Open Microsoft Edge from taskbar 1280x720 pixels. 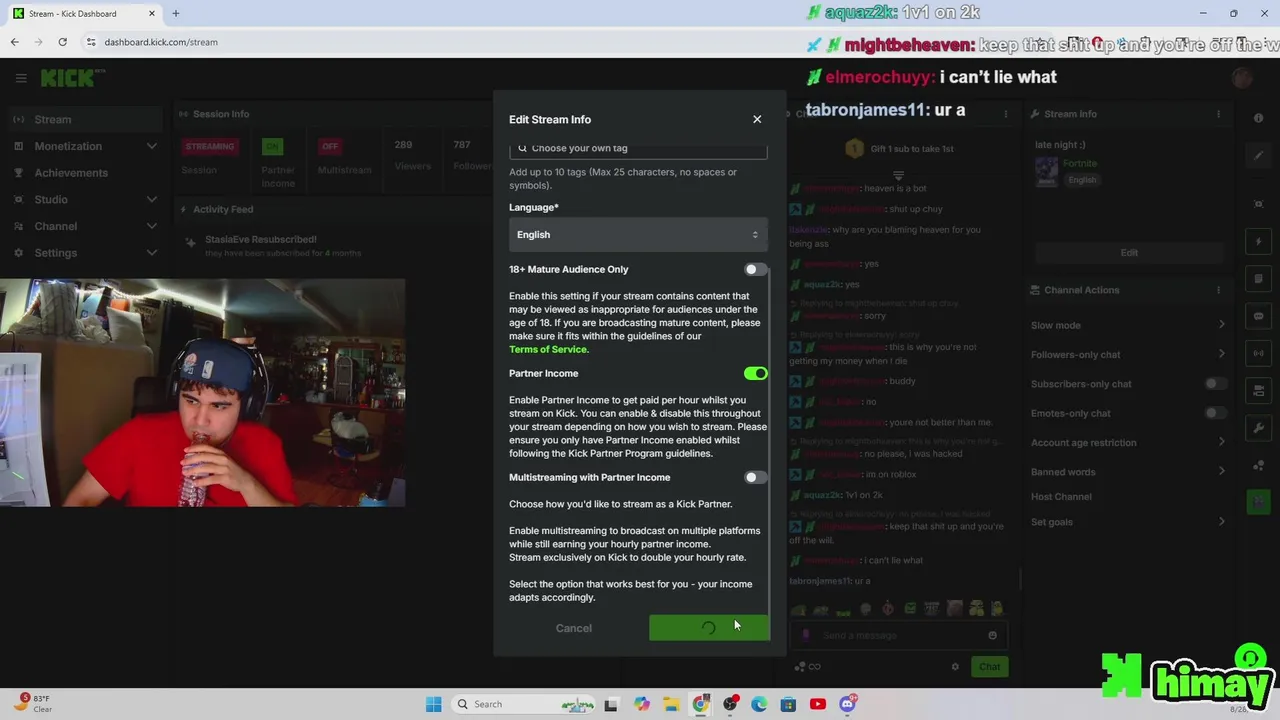coord(759,704)
